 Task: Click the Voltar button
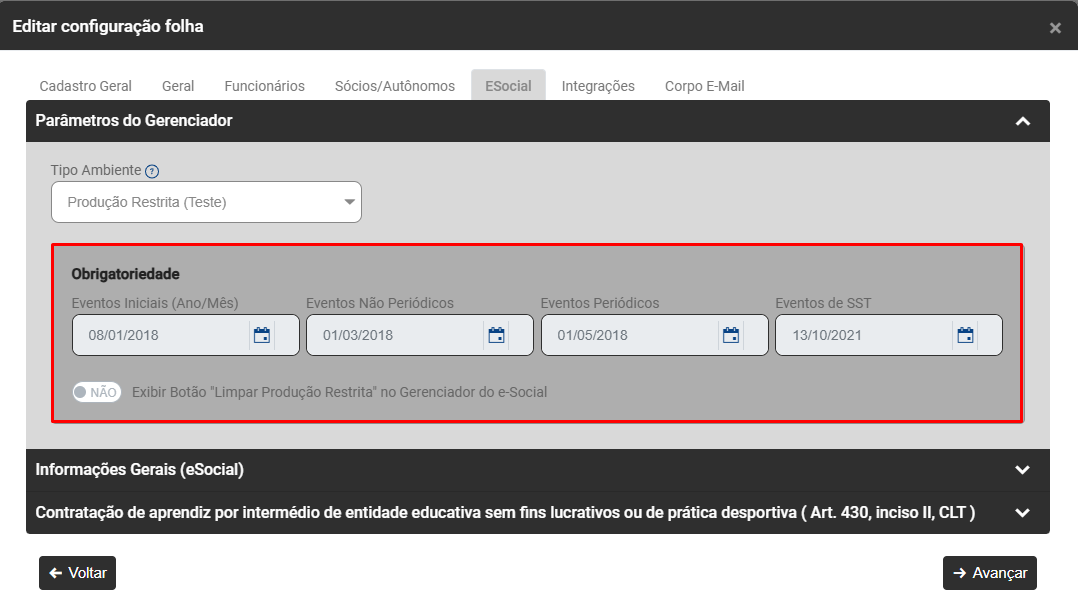pyautogui.click(x=78, y=573)
